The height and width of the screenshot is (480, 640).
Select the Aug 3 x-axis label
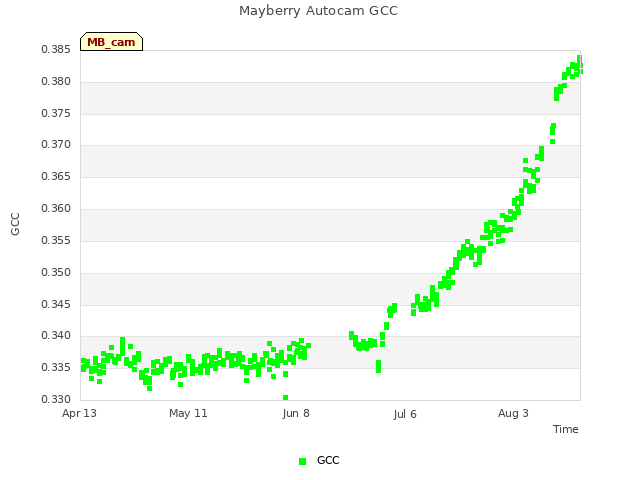click(513, 413)
